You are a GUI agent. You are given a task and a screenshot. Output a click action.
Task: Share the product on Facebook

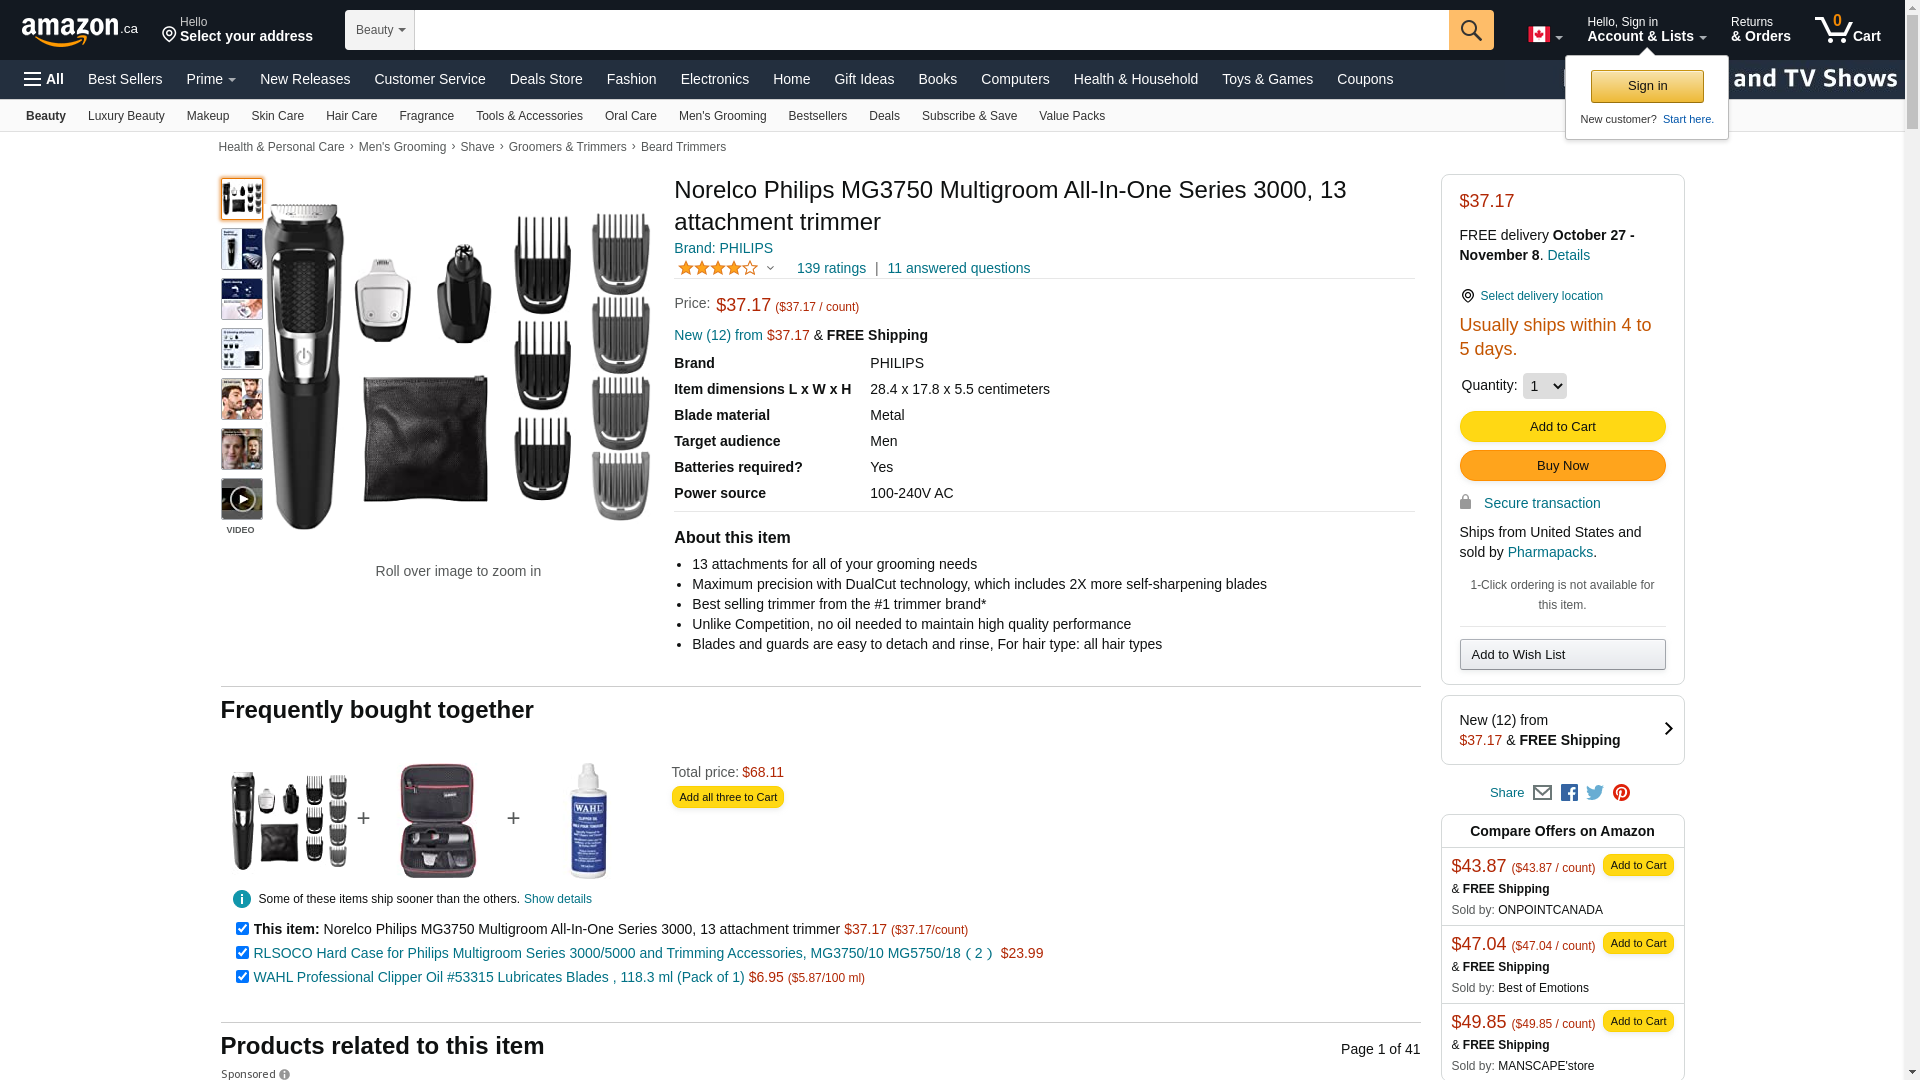[1569, 793]
